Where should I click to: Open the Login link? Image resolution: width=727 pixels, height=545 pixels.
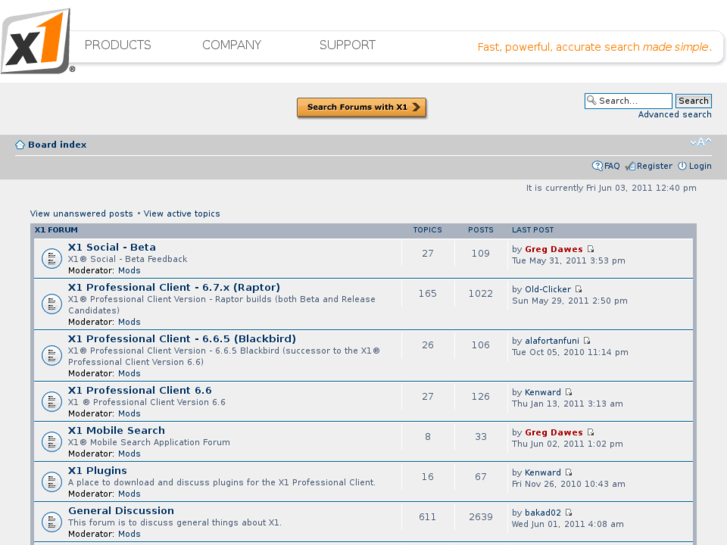pyautogui.click(x=700, y=166)
